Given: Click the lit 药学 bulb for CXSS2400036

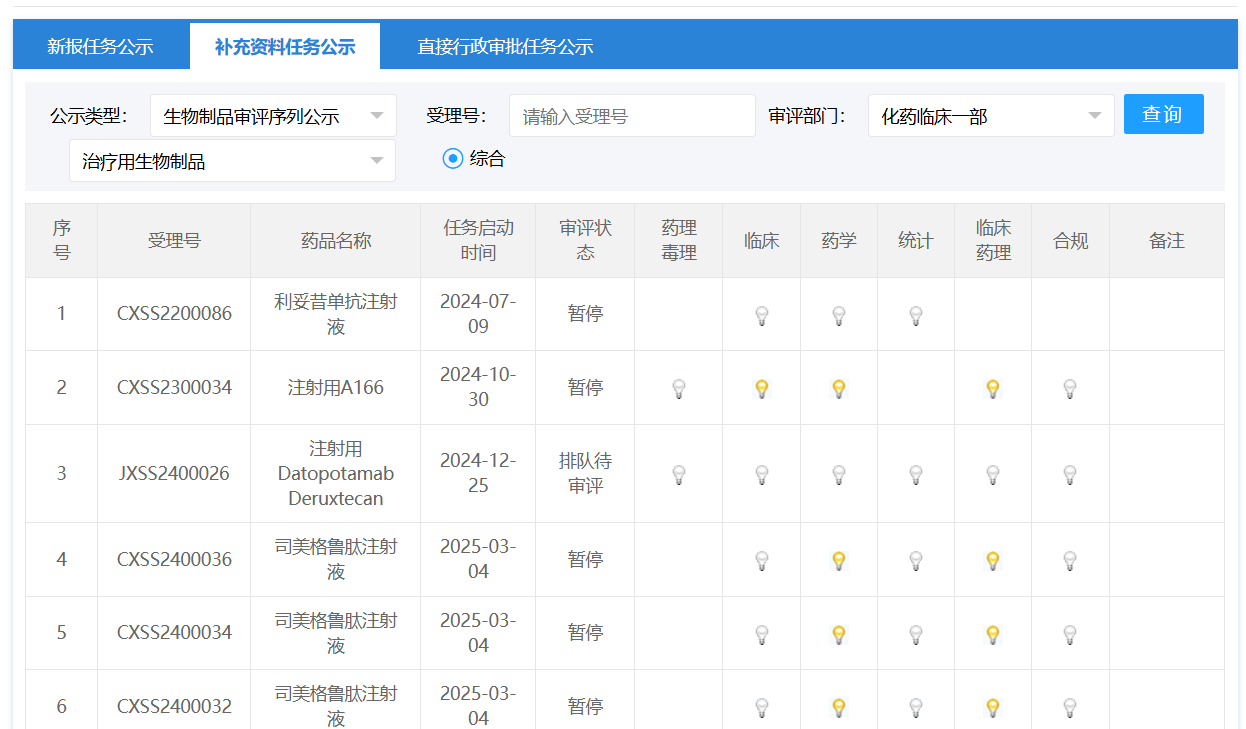Looking at the screenshot, I should click(839, 561).
